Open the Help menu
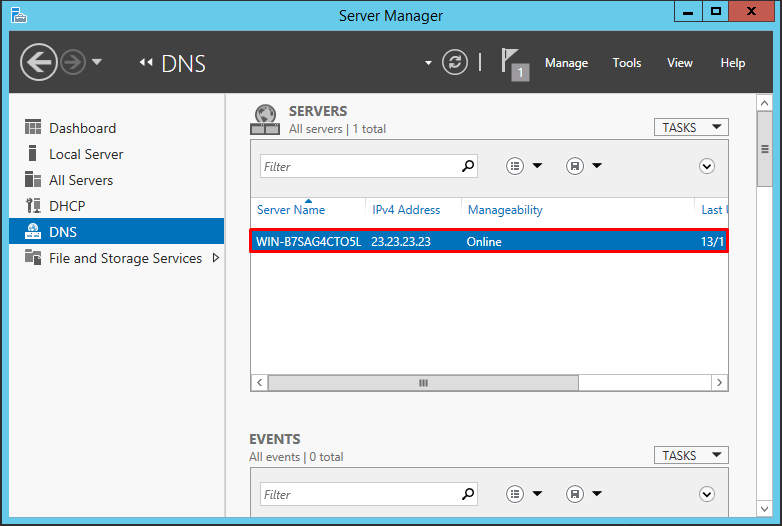 733,63
